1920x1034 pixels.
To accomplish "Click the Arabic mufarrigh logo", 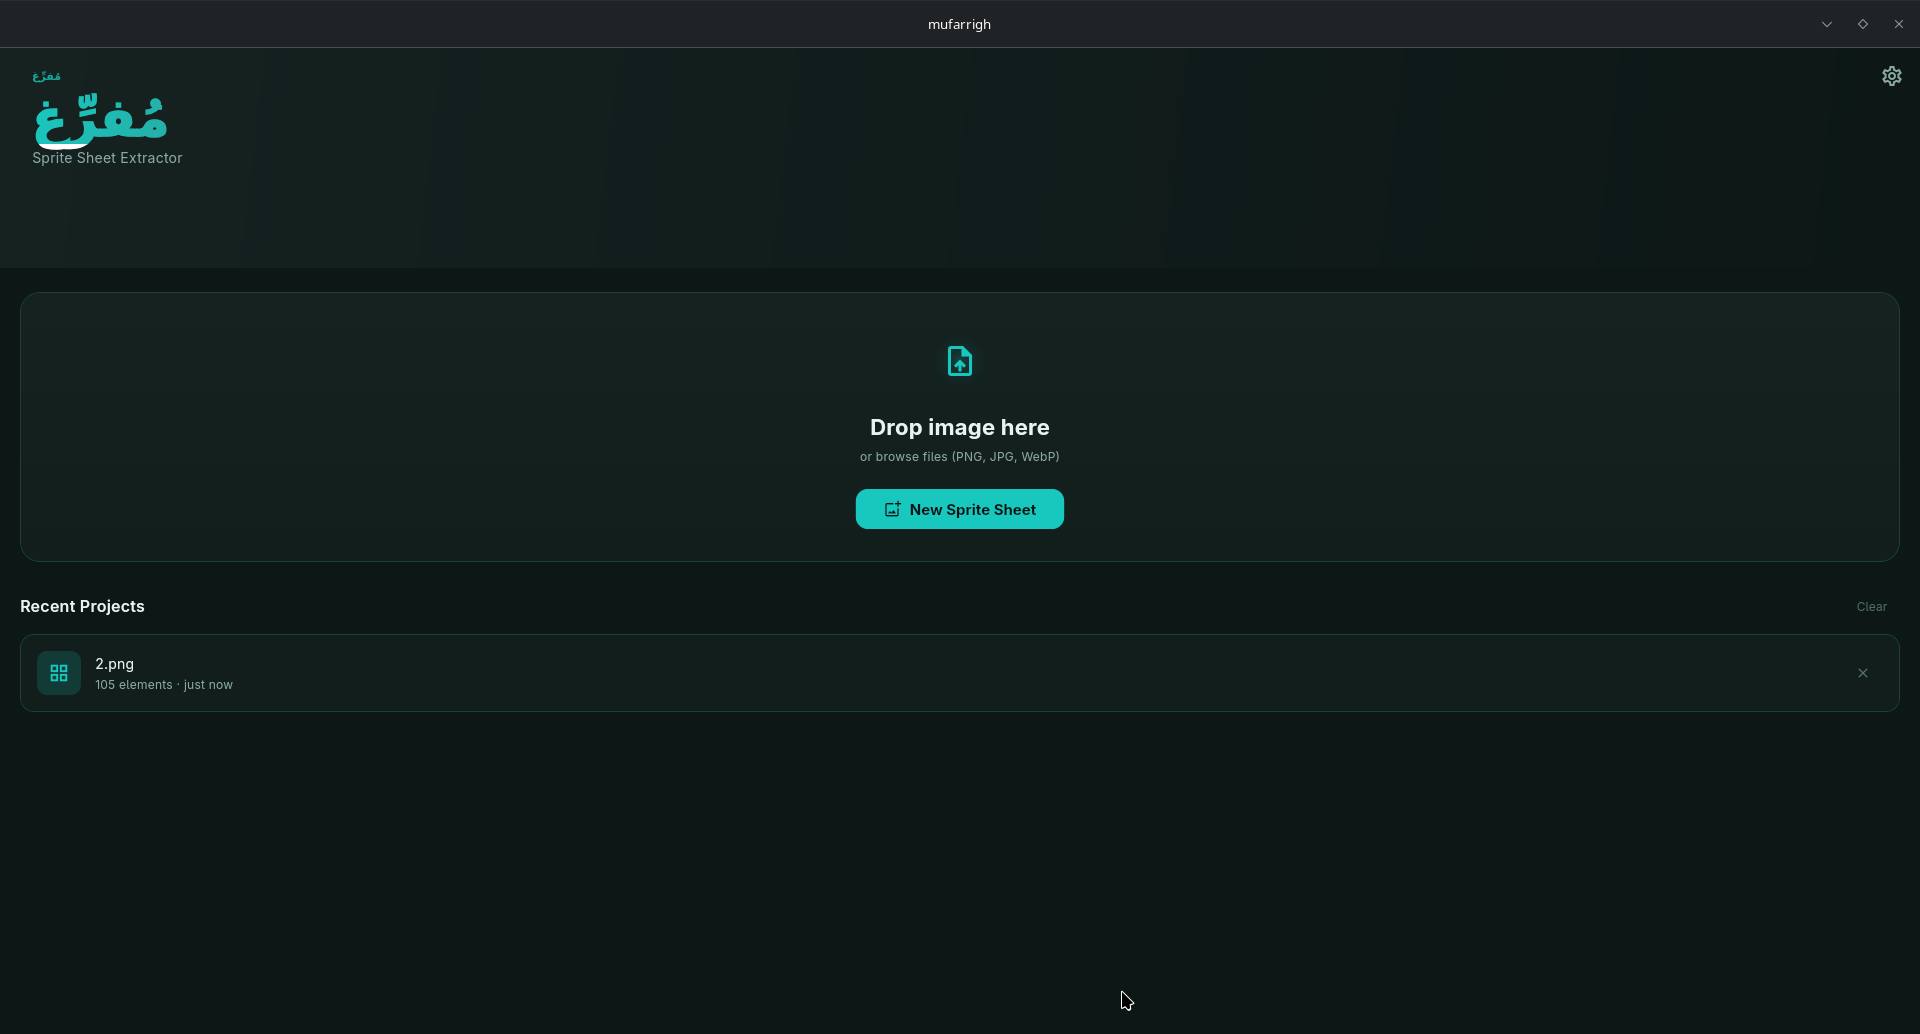I will (100, 120).
